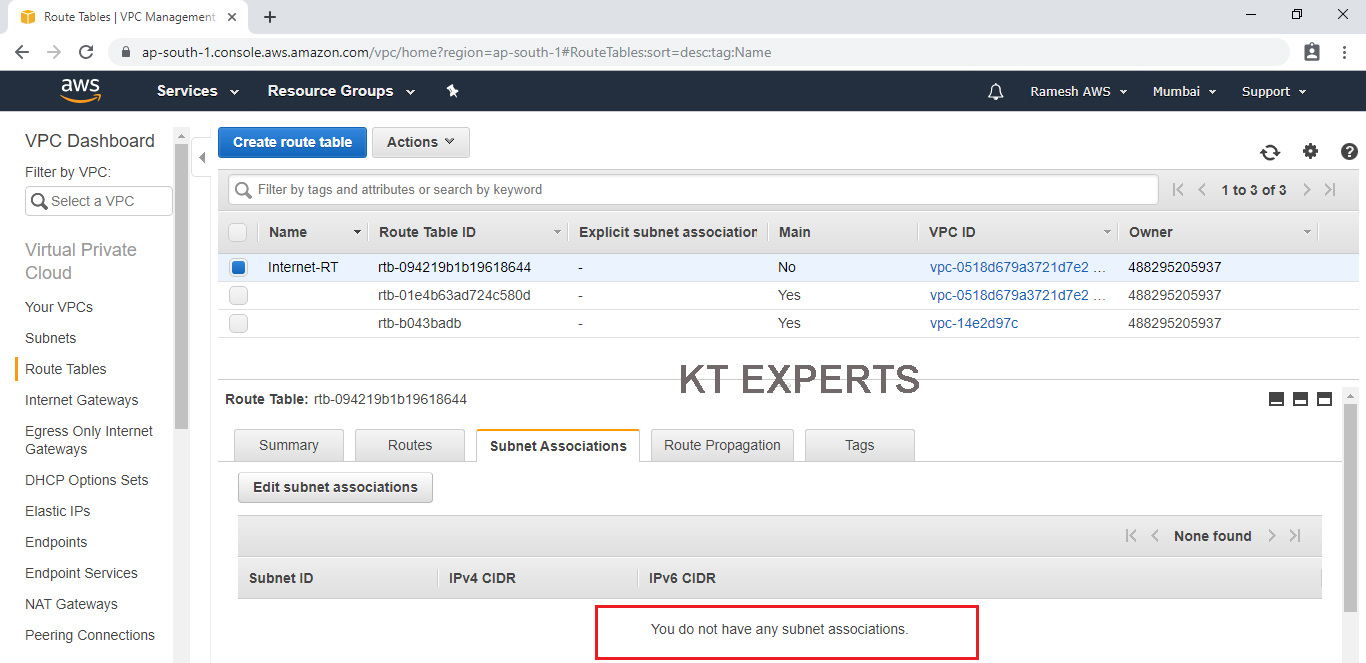Set details pane to half height

[x=1300, y=399]
